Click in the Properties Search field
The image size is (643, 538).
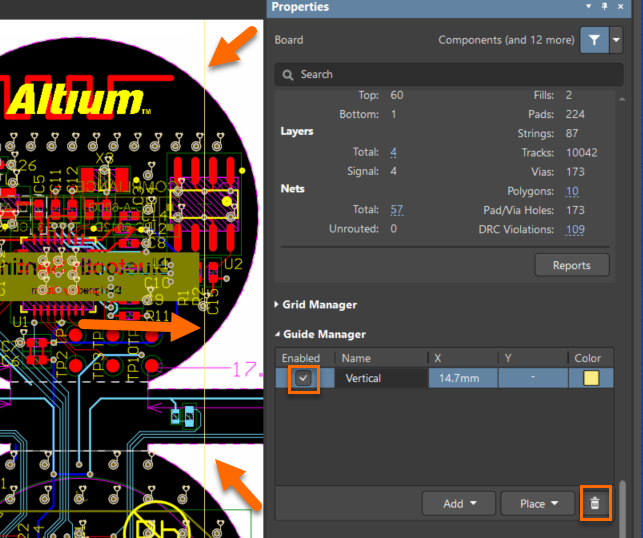pyautogui.click(x=450, y=75)
